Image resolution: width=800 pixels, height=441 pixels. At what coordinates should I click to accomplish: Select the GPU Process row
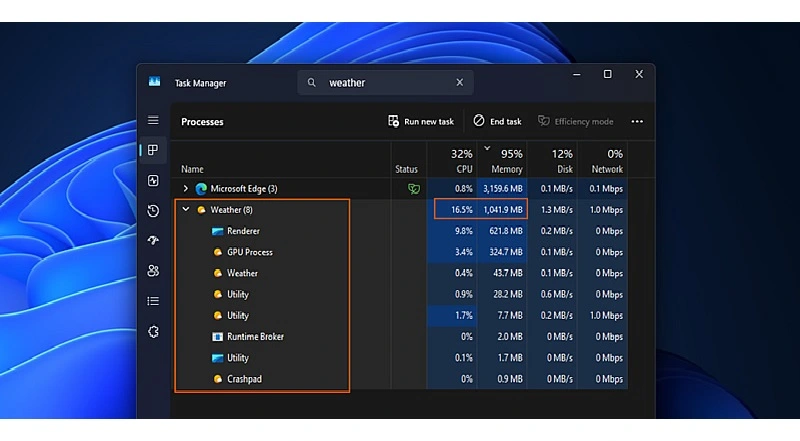[x=399, y=252]
